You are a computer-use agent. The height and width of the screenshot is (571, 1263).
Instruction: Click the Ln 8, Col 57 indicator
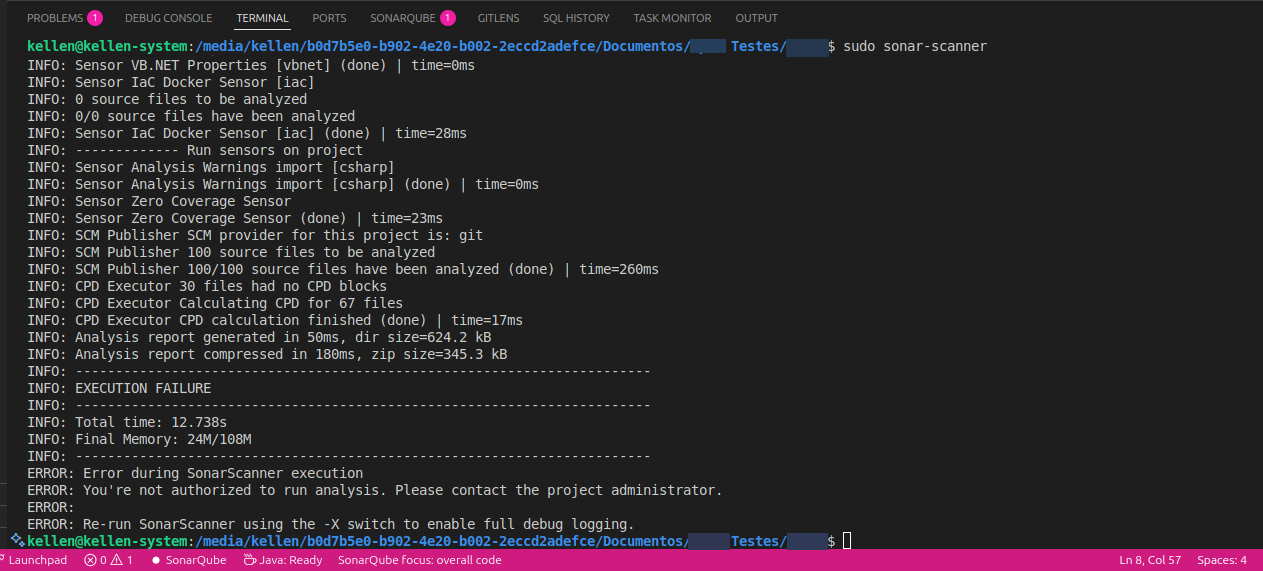point(1150,560)
